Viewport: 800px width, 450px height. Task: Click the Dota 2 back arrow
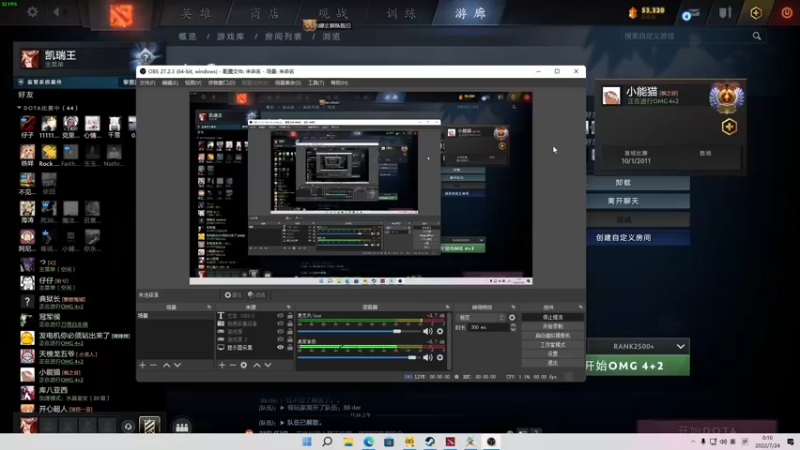point(57,12)
